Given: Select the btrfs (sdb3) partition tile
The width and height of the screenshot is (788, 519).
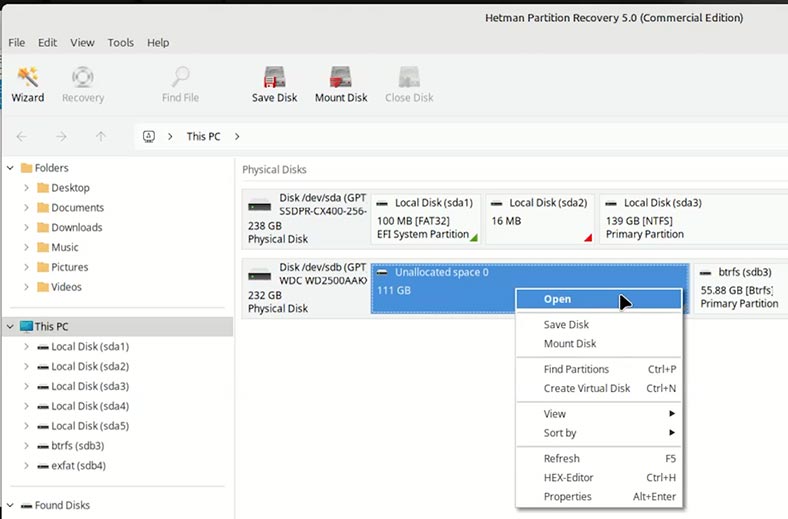Looking at the screenshot, I should (x=741, y=288).
